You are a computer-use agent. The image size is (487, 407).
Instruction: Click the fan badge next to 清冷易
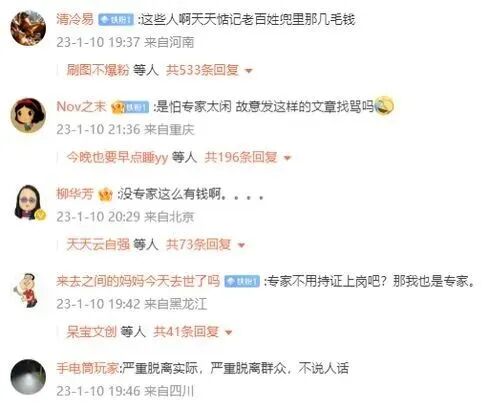click(116, 20)
